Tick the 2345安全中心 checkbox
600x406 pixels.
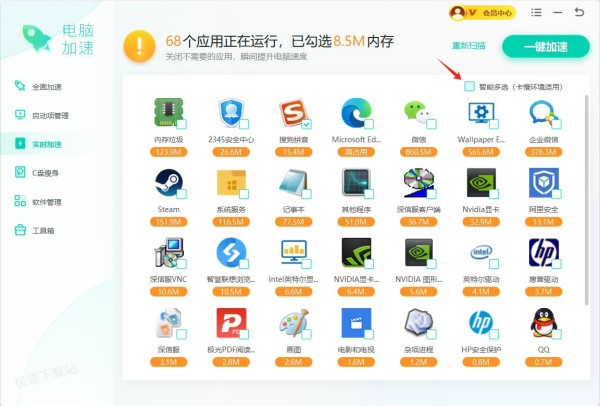pos(244,124)
